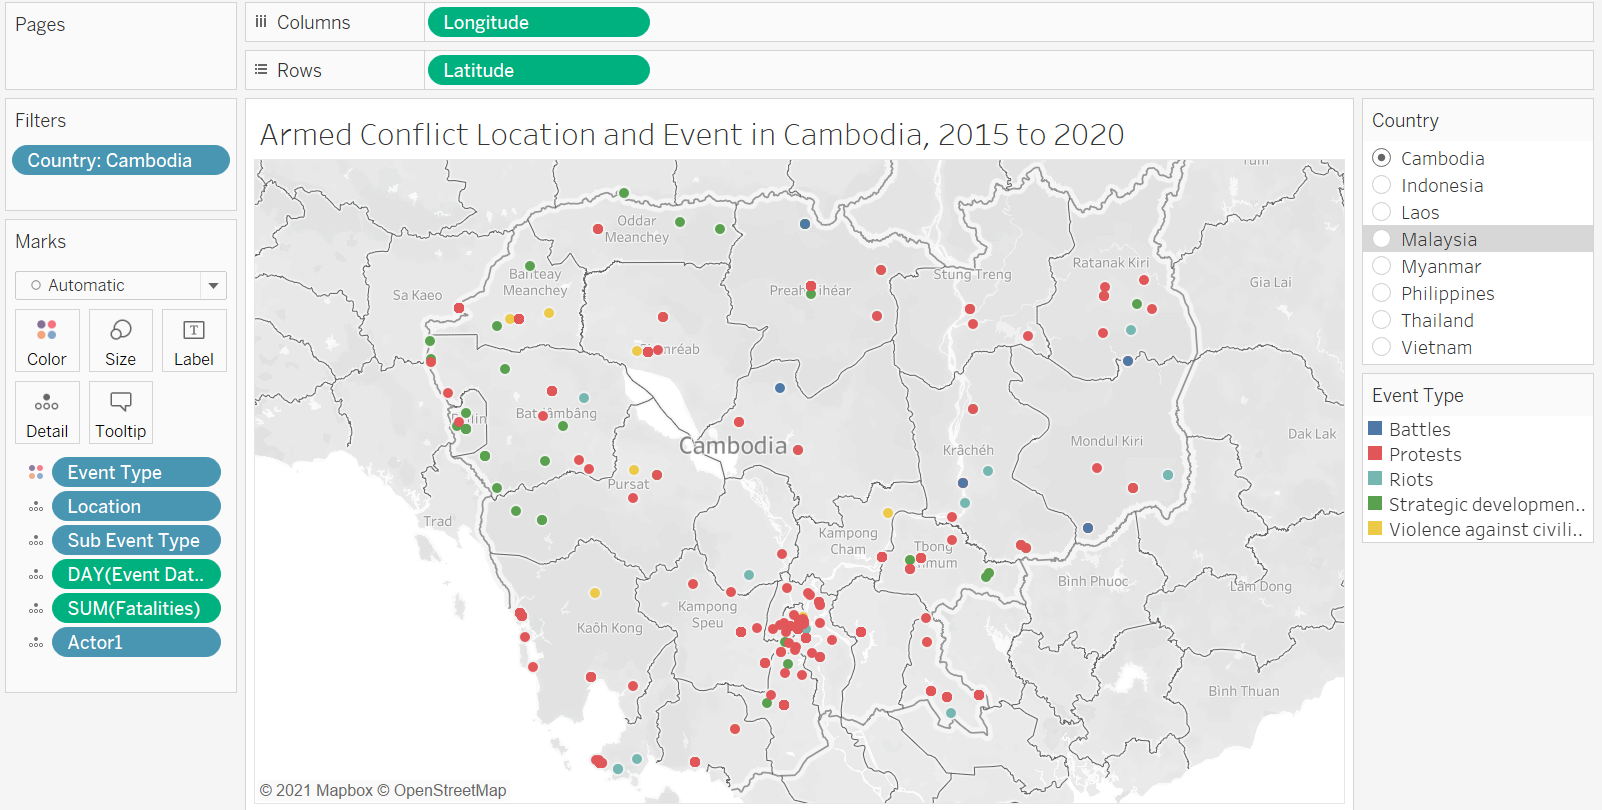The height and width of the screenshot is (810, 1602).
Task: Click detail icon beside Actor1 pill
Action: [36, 643]
